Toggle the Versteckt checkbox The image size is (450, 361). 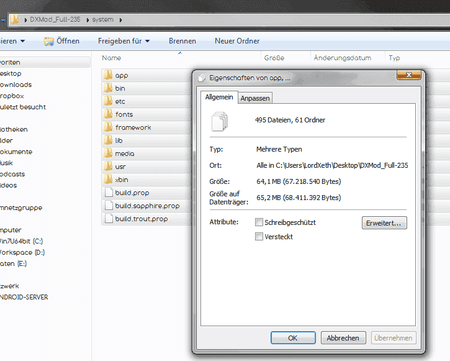[x=259, y=237]
